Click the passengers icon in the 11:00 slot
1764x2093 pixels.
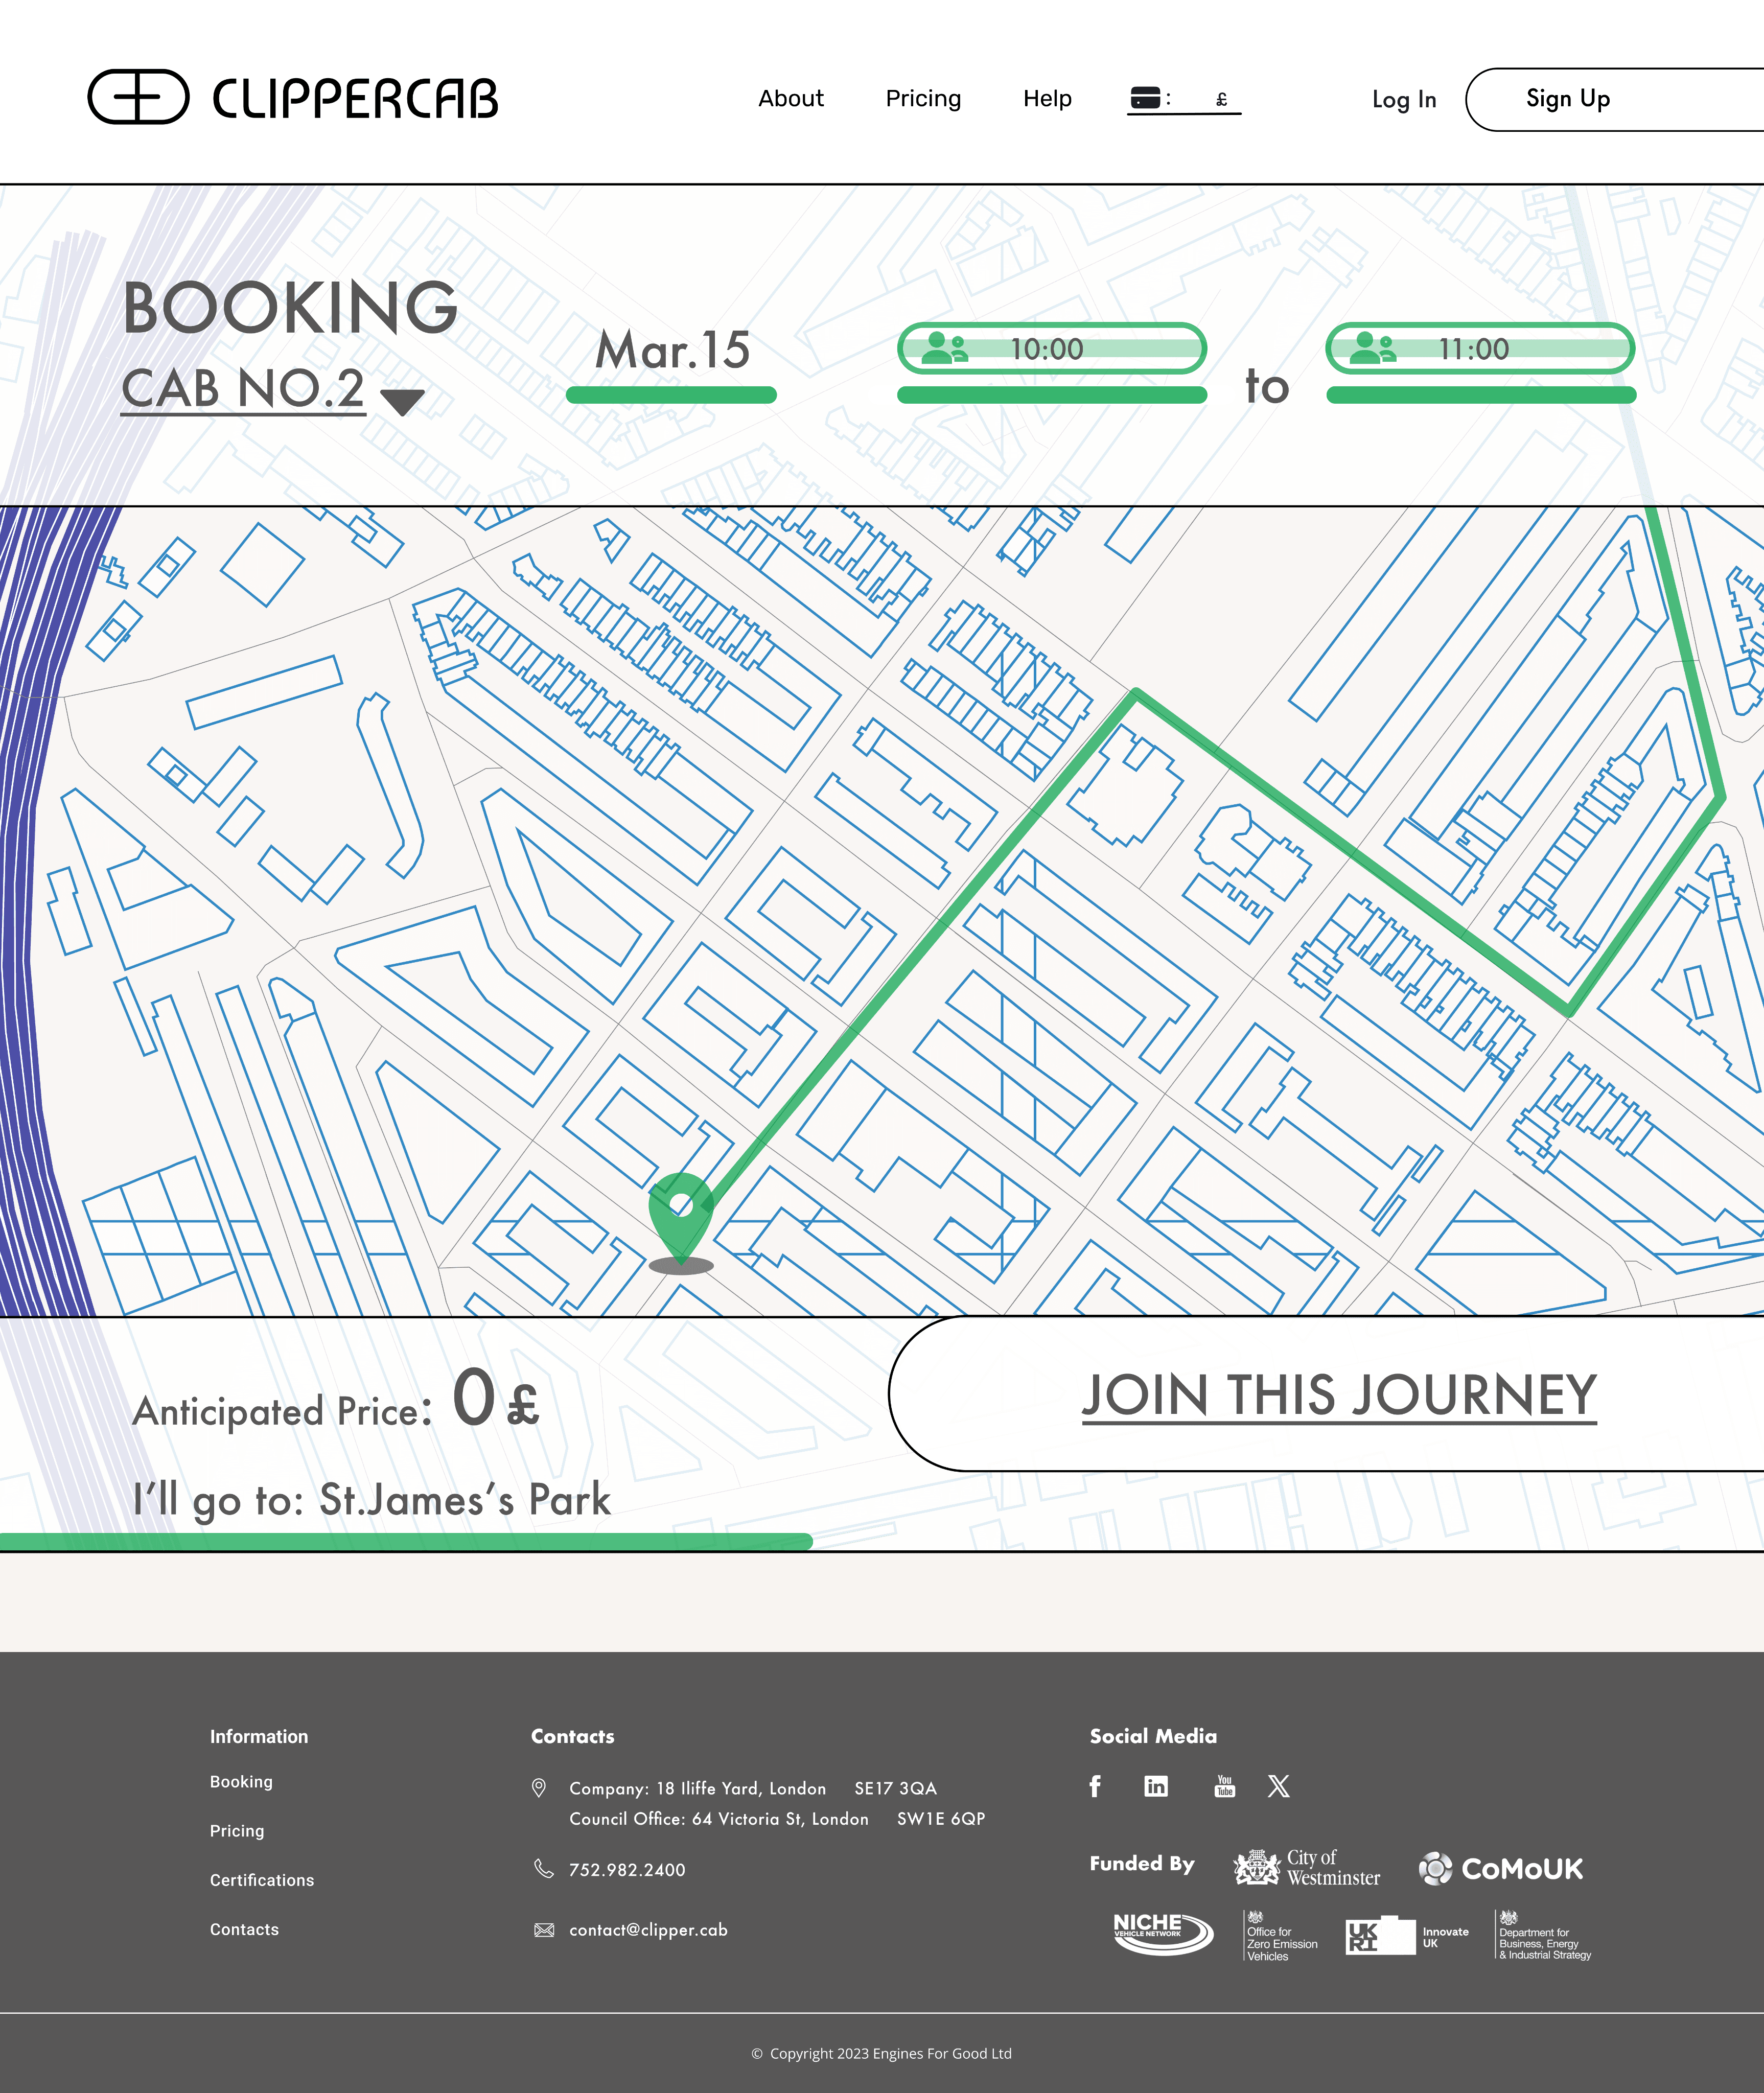[1372, 348]
